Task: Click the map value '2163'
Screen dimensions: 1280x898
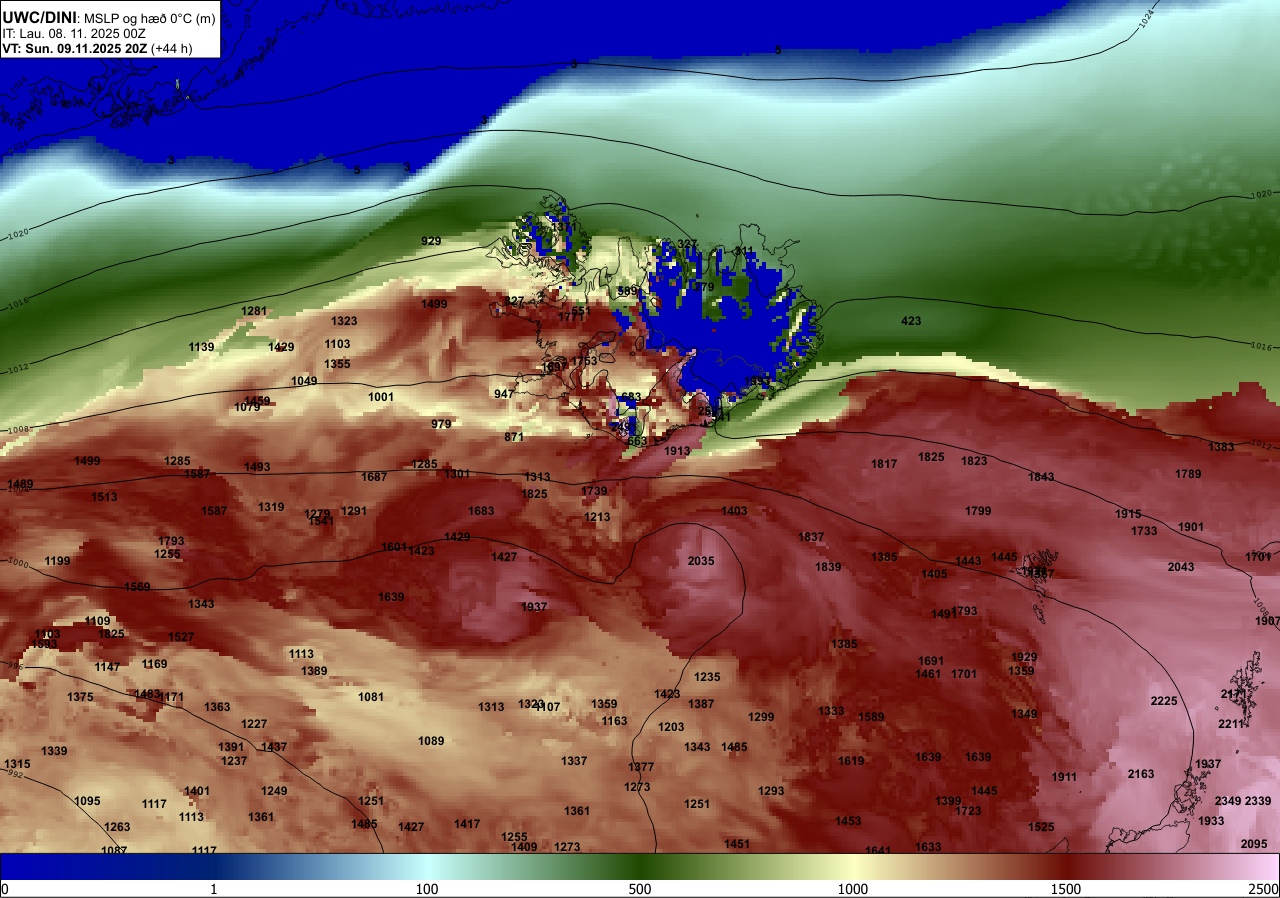Action: point(1141,774)
